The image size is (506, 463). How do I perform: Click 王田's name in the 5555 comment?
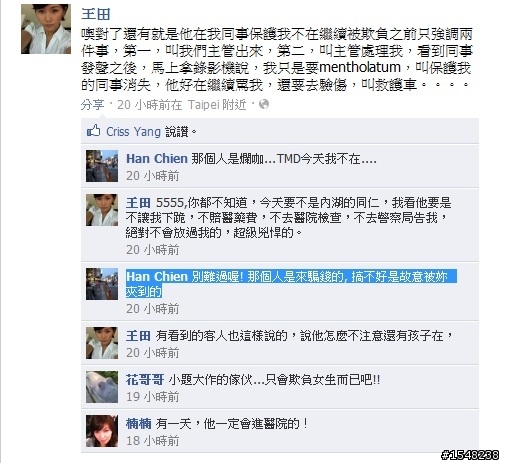click(138, 203)
